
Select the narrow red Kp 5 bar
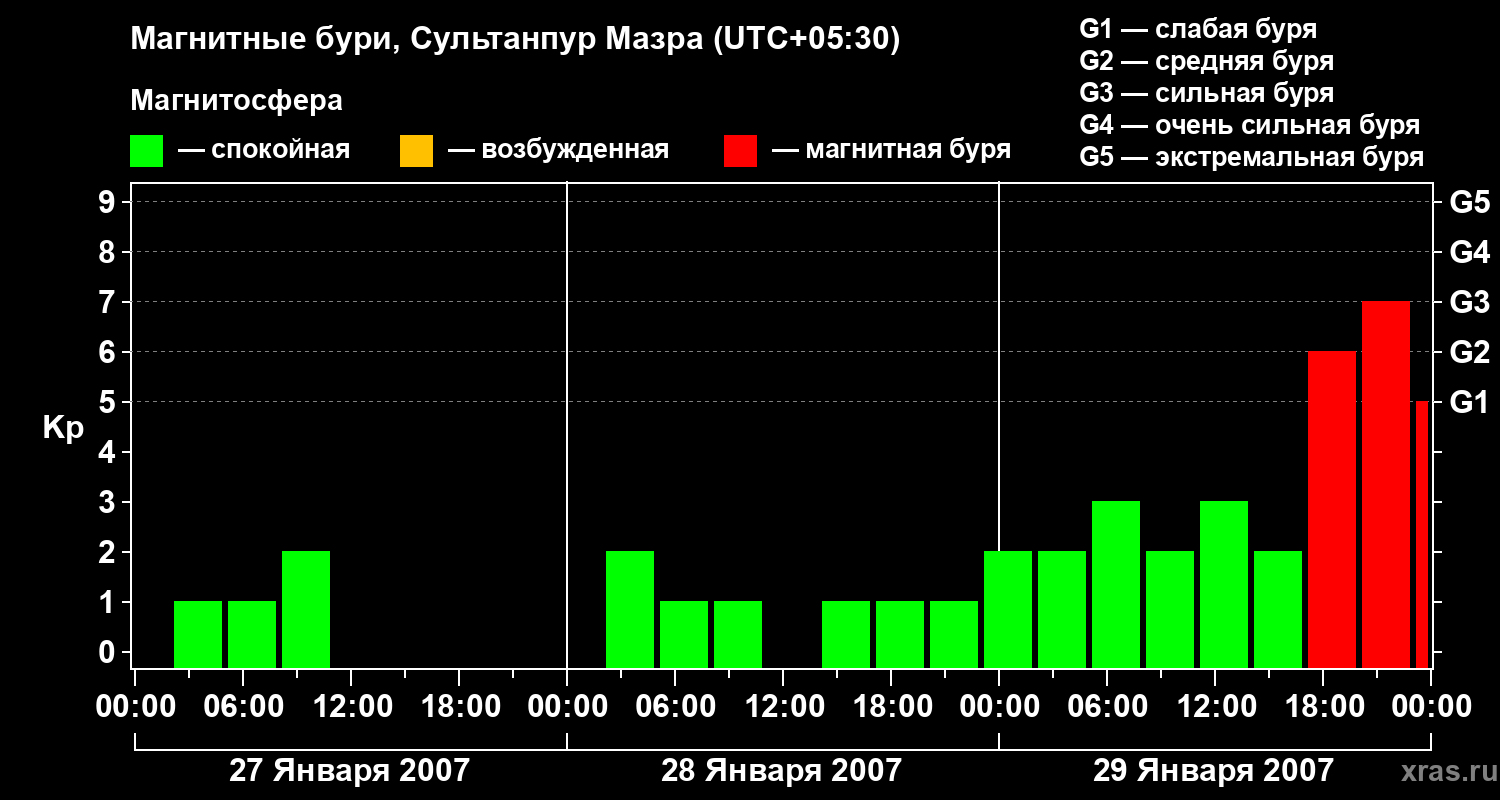point(1422,535)
